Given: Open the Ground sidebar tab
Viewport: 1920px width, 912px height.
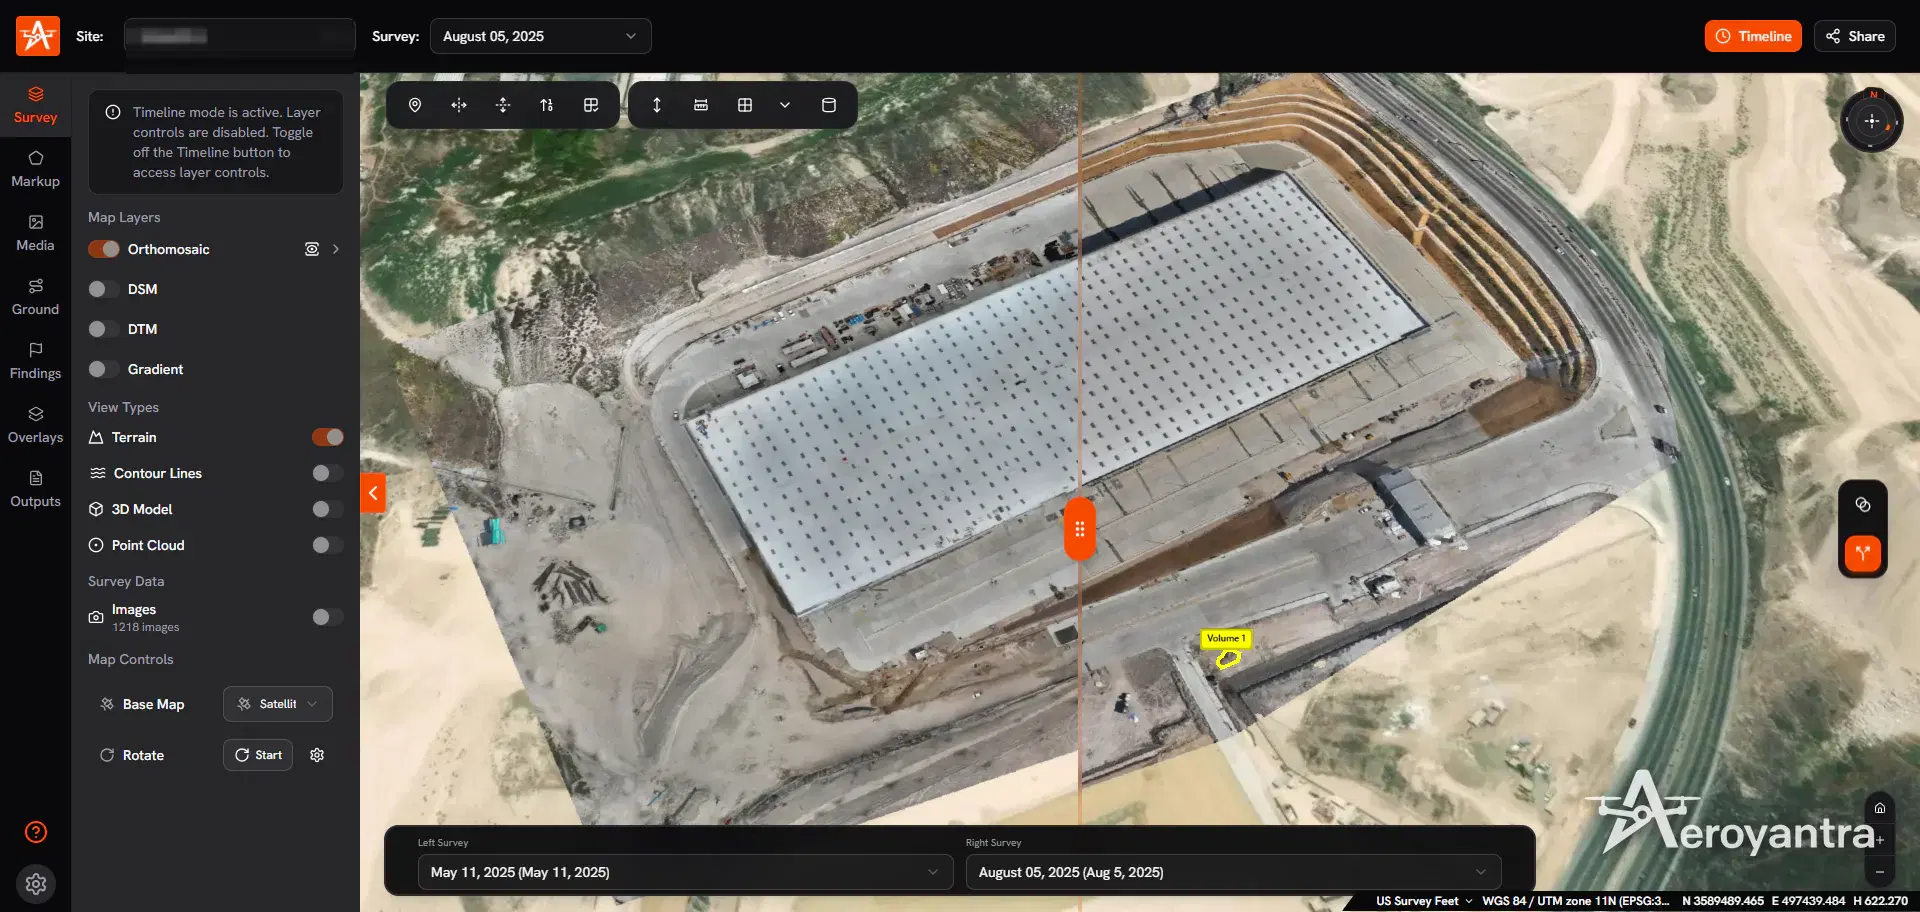Looking at the screenshot, I should coord(35,297).
